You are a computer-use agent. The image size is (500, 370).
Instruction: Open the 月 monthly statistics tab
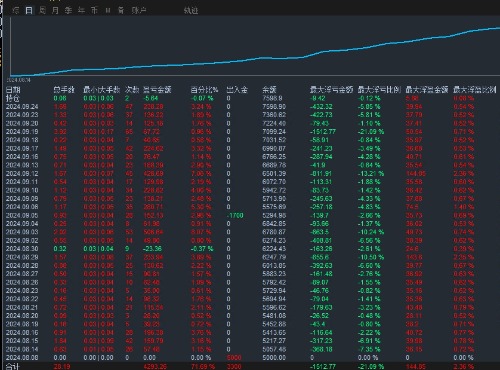(x=55, y=10)
